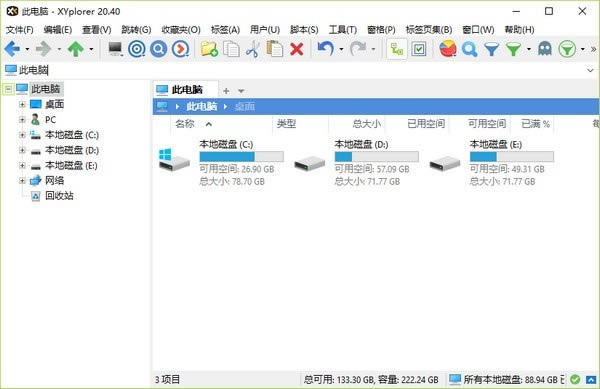Click the E: drive usage bar
Screen dimensions: 600x389
click(512, 156)
